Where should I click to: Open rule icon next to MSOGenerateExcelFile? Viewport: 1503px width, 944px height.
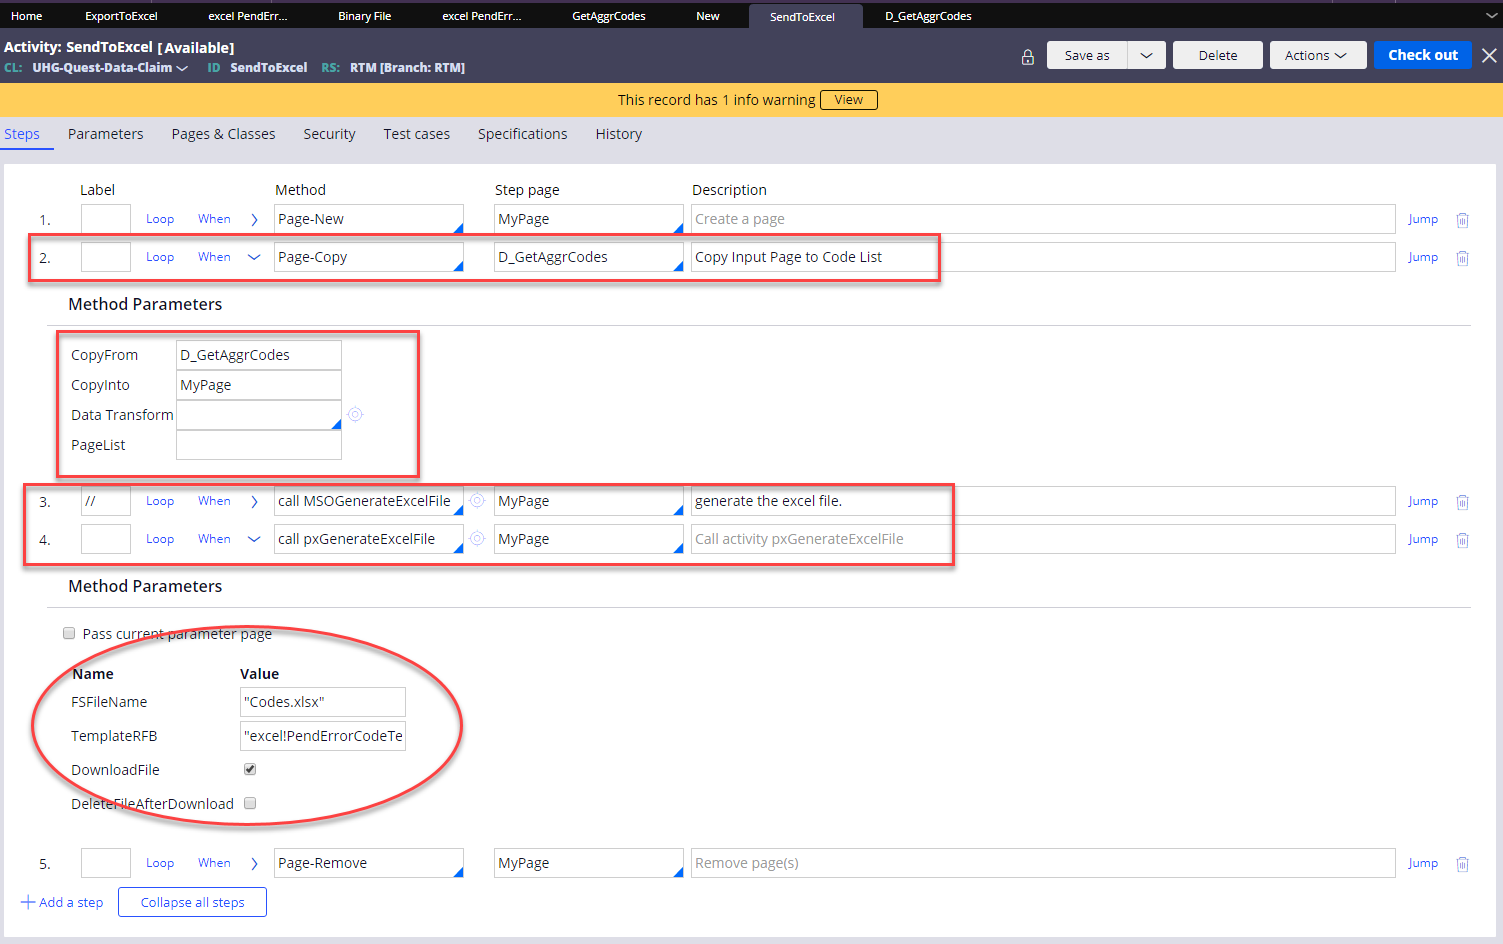tap(477, 501)
